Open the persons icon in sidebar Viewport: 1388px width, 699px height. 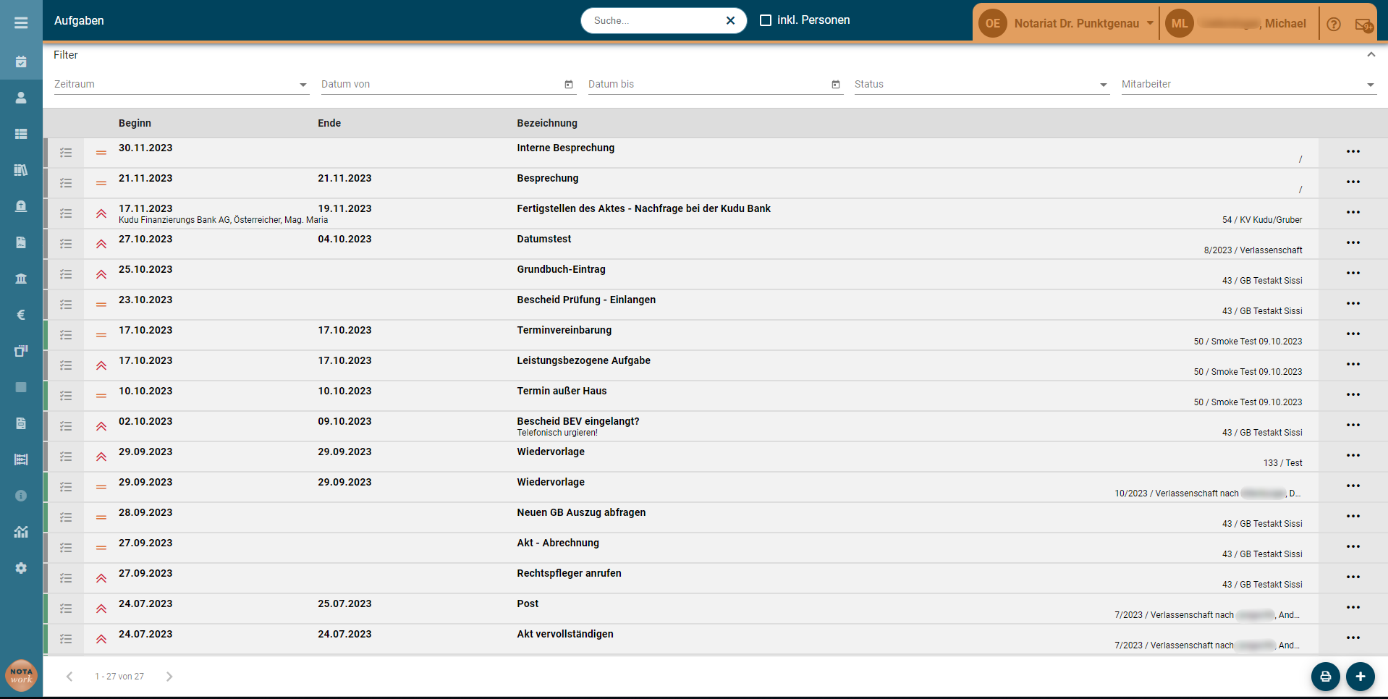[x=21, y=97]
